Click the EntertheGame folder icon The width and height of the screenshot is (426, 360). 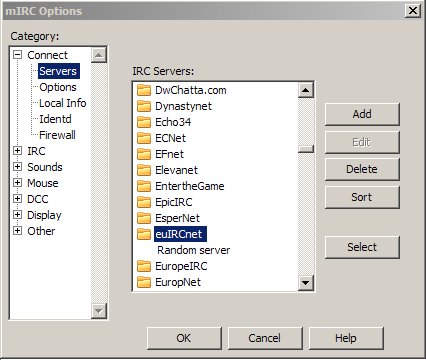point(144,186)
